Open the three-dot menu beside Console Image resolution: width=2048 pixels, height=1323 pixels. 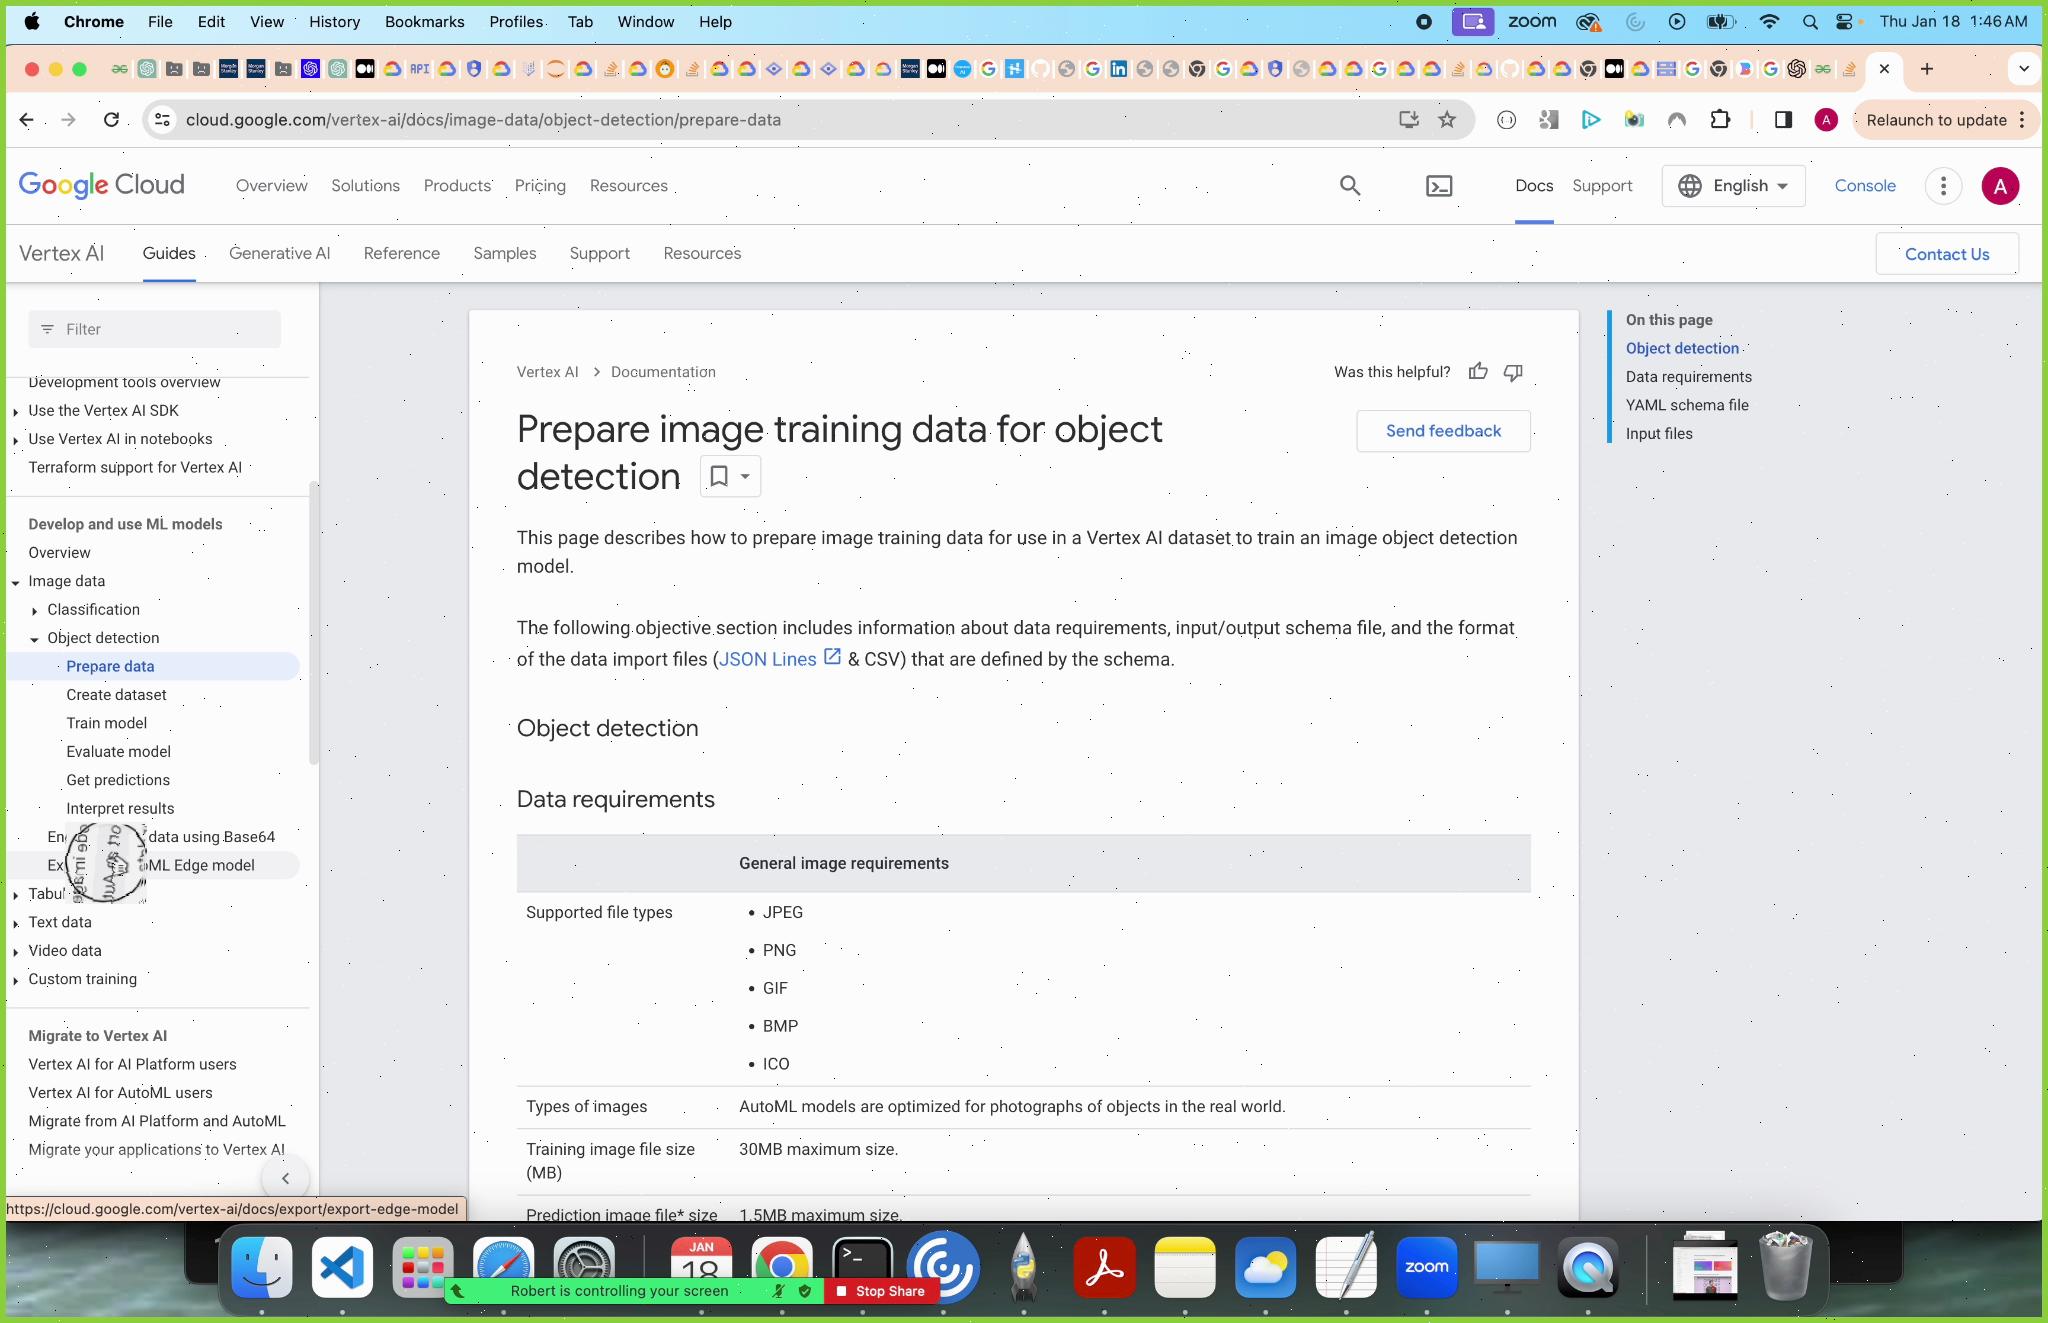1943,186
